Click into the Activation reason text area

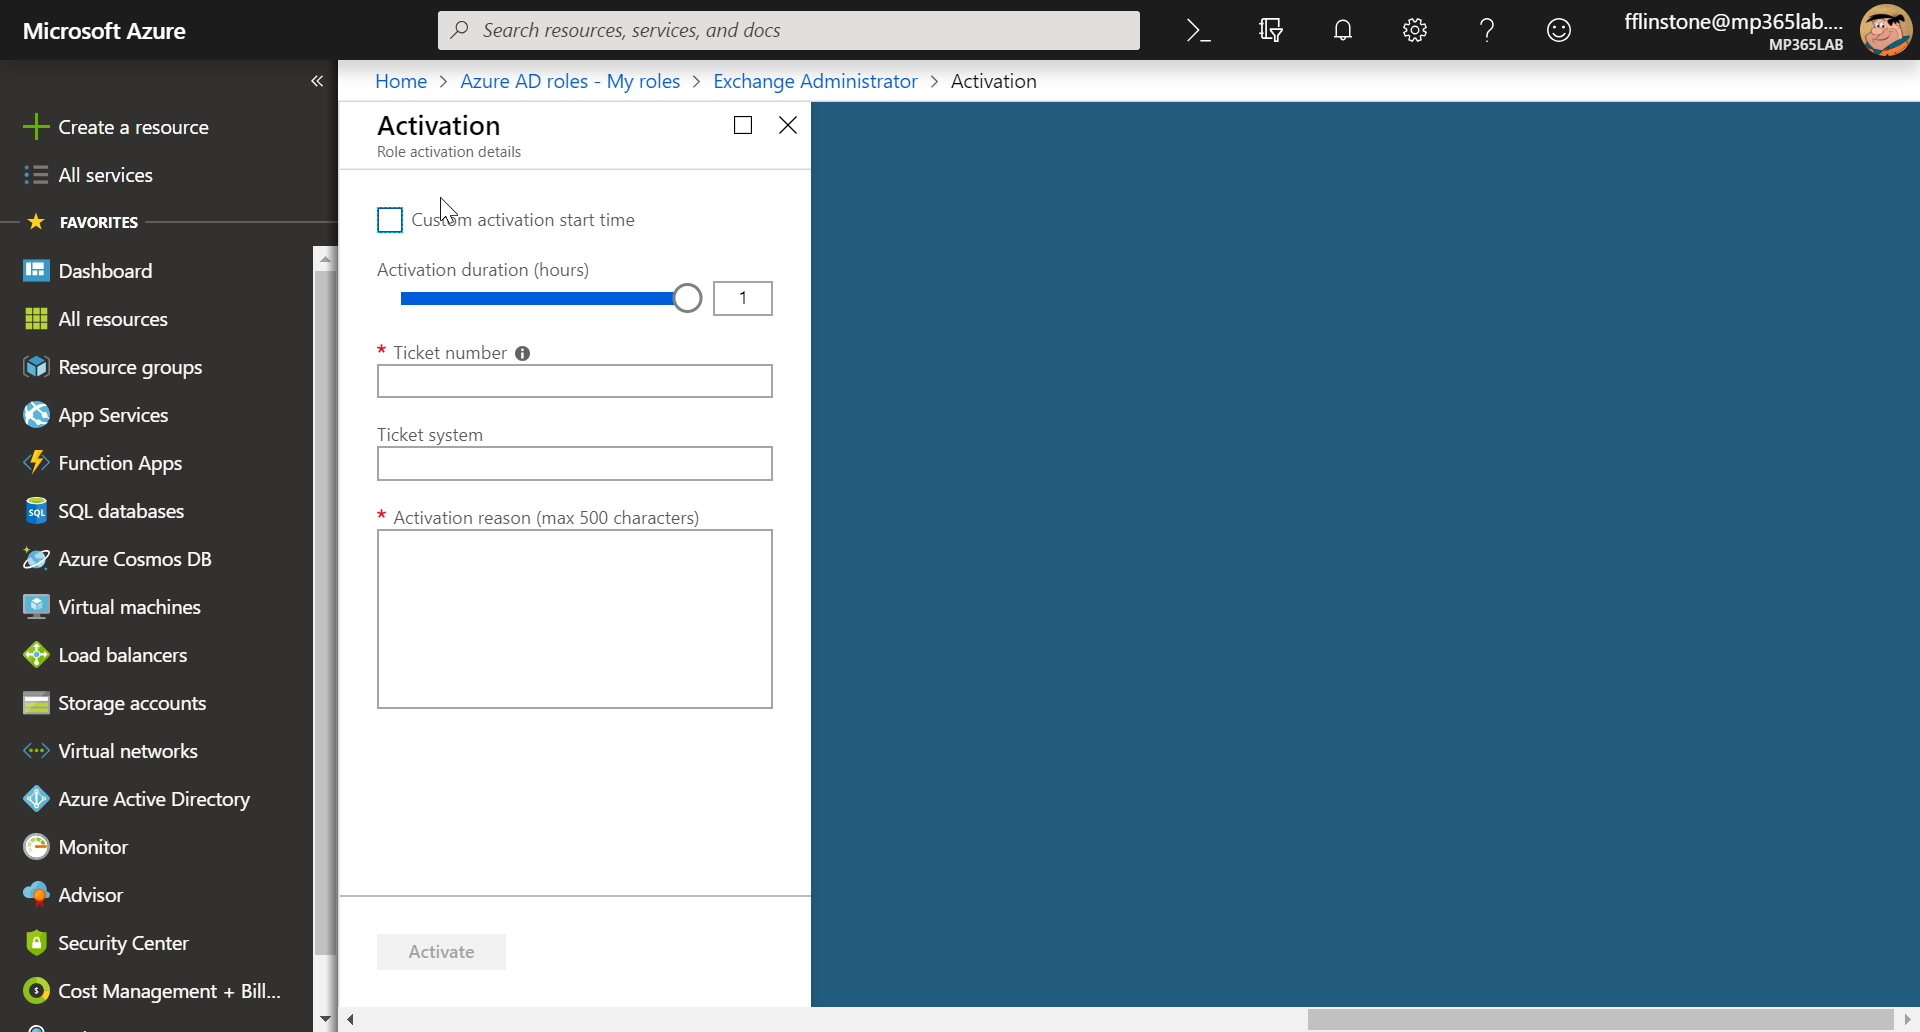coord(575,619)
